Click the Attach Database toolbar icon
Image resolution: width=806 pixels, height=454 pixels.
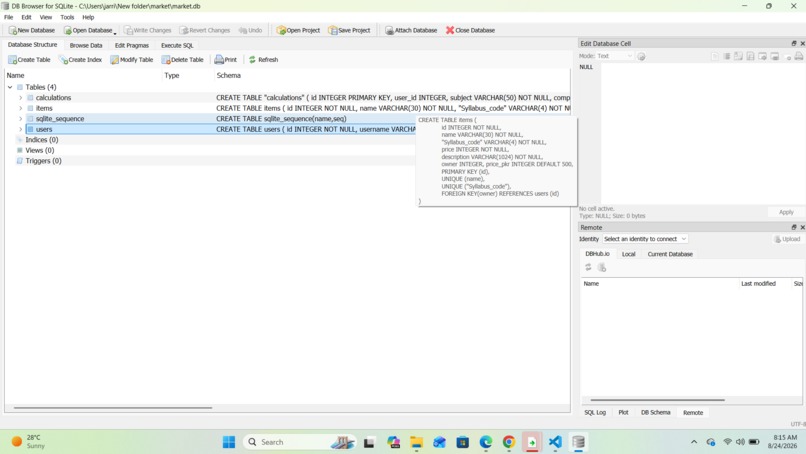click(389, 30)
